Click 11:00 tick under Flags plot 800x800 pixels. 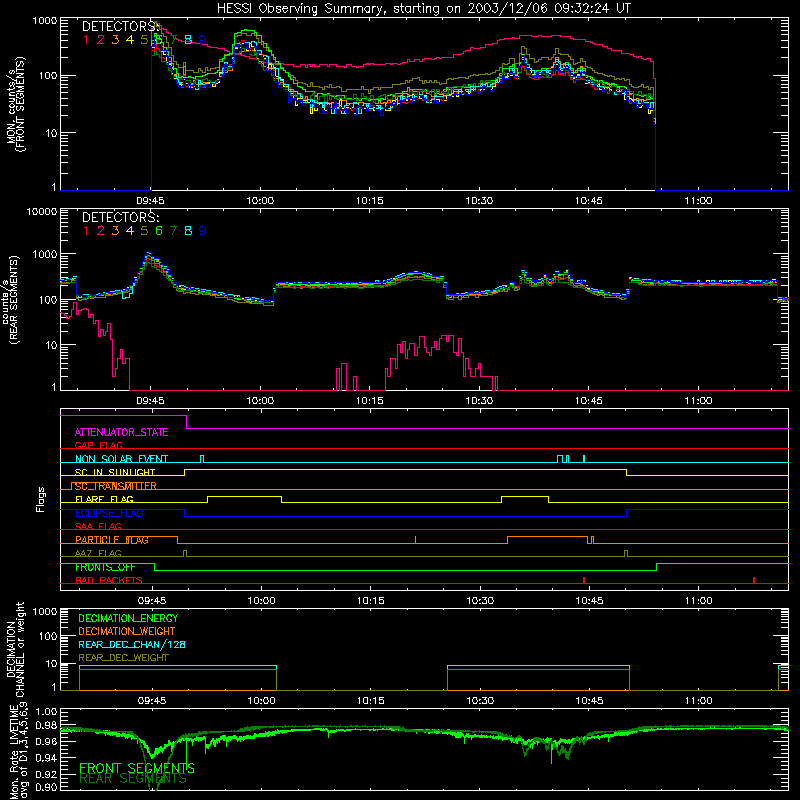pyautogui.click(x=698, y=601)
